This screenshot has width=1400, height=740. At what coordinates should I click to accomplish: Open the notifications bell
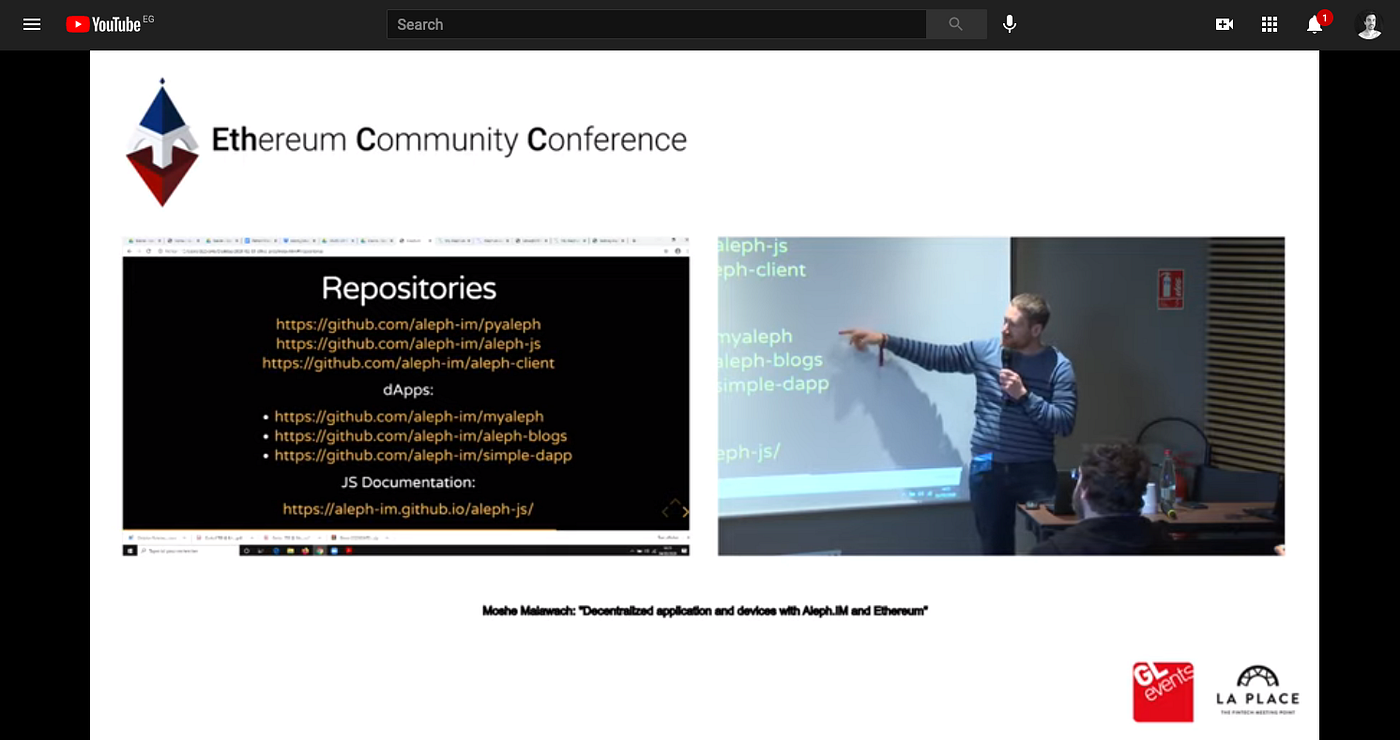coord(1316,24)
